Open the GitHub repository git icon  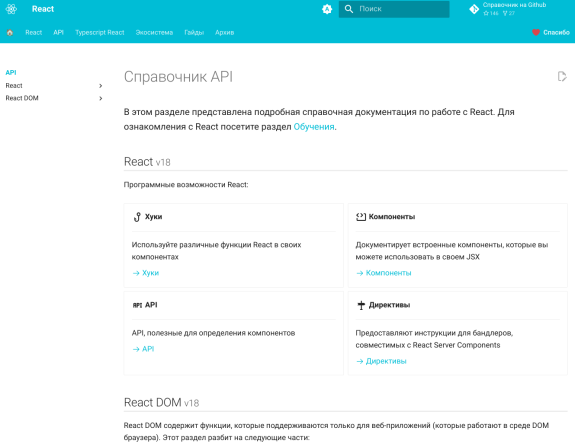(x=474, y=9)
